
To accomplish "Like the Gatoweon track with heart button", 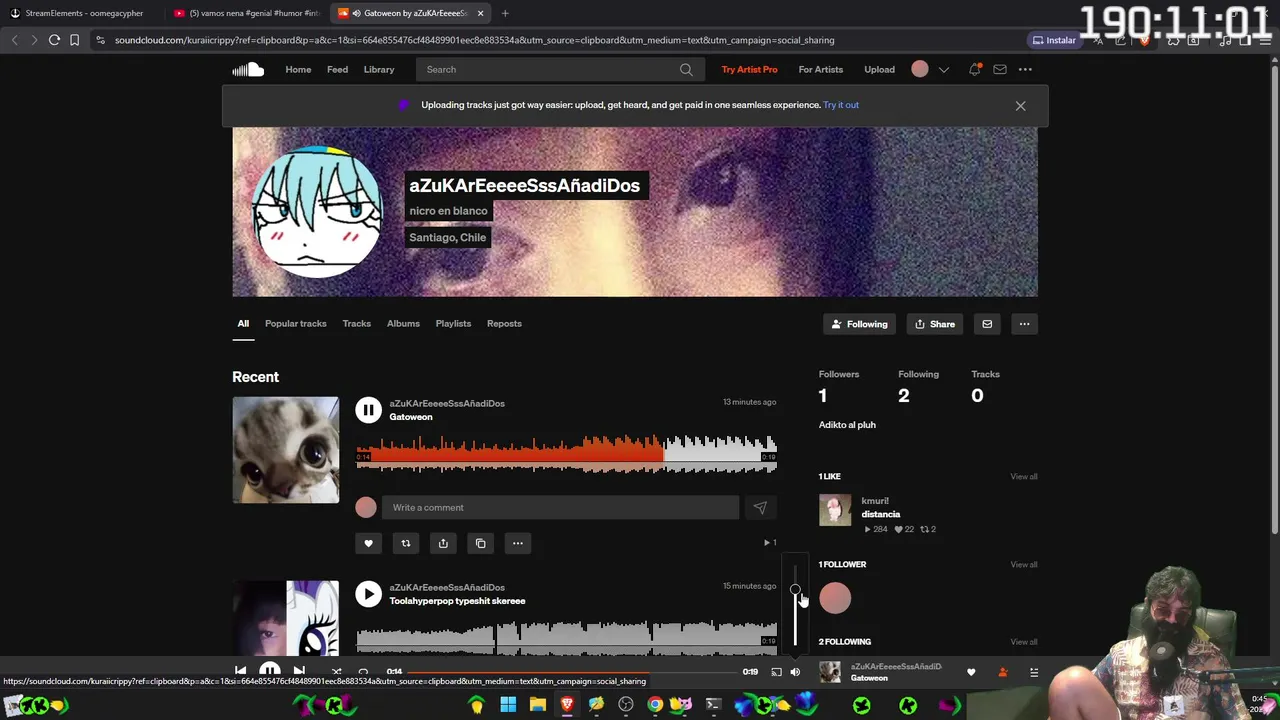I will (368, 543).
